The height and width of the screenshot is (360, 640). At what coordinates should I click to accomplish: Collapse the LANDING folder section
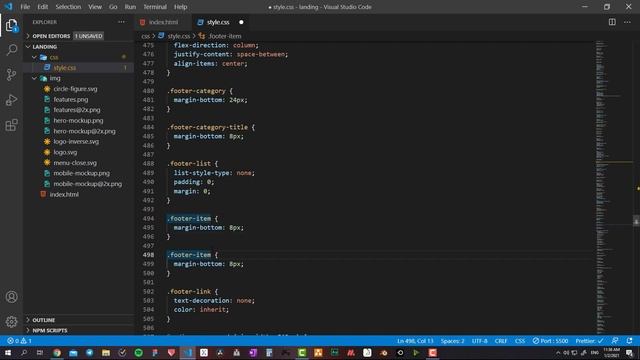point(44,47)
